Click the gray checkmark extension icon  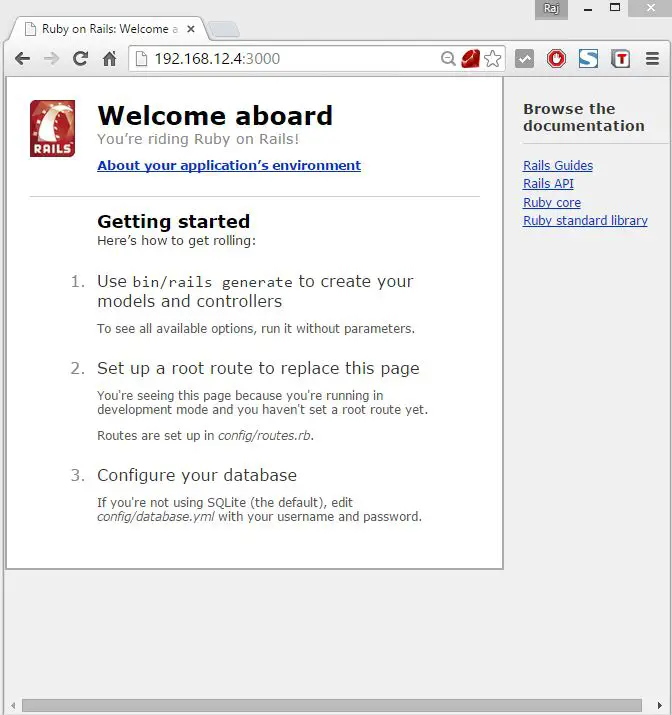click(524, 59)
